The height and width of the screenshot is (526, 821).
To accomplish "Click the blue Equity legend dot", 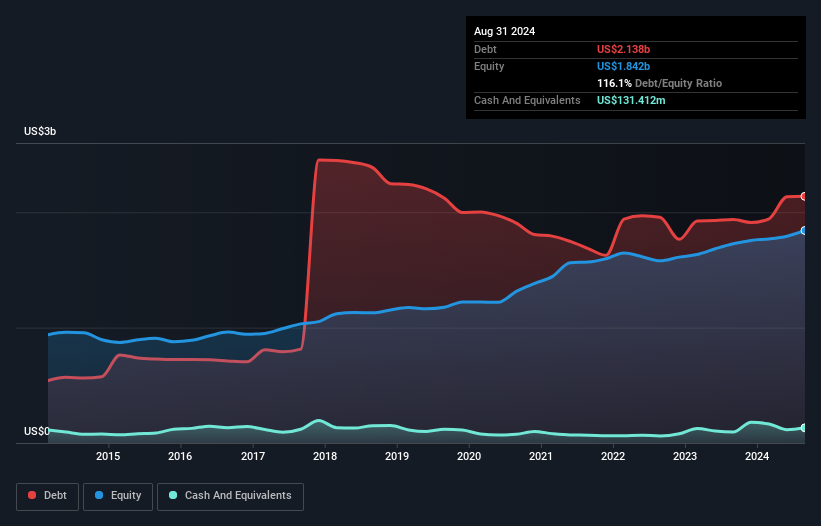I will [x=99, y=495].
